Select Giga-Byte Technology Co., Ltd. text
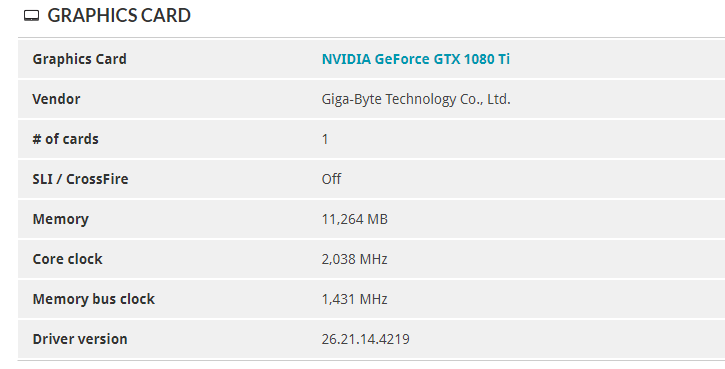725x369 pixels. [x=416, y=99]
